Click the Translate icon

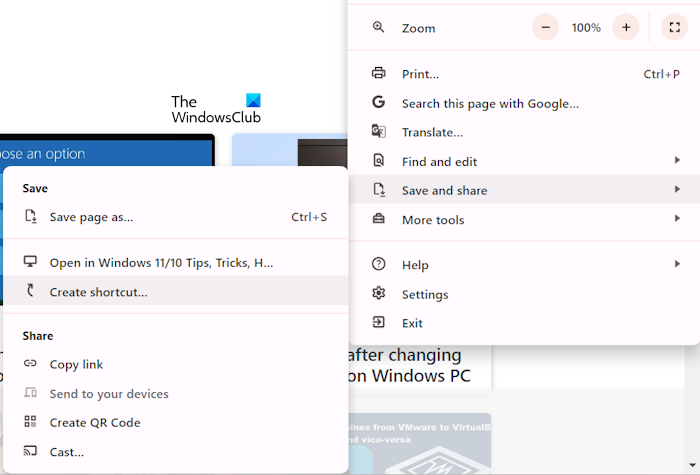tap(379, 132)
